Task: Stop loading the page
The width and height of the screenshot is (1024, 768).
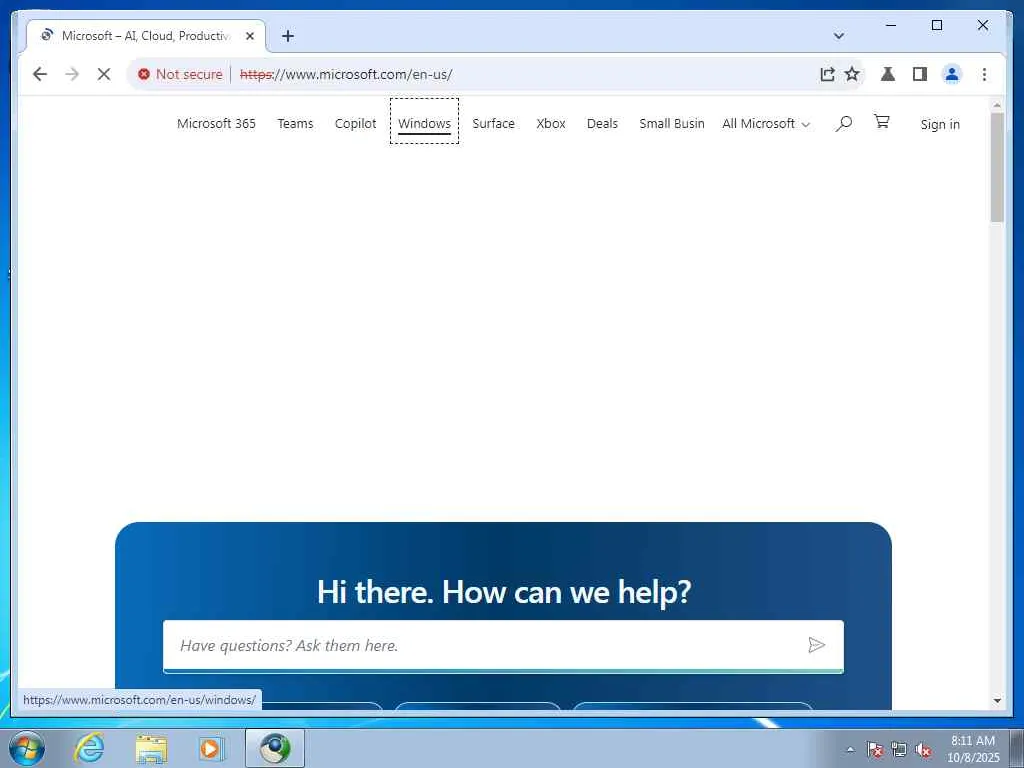Action: [104, 74]
